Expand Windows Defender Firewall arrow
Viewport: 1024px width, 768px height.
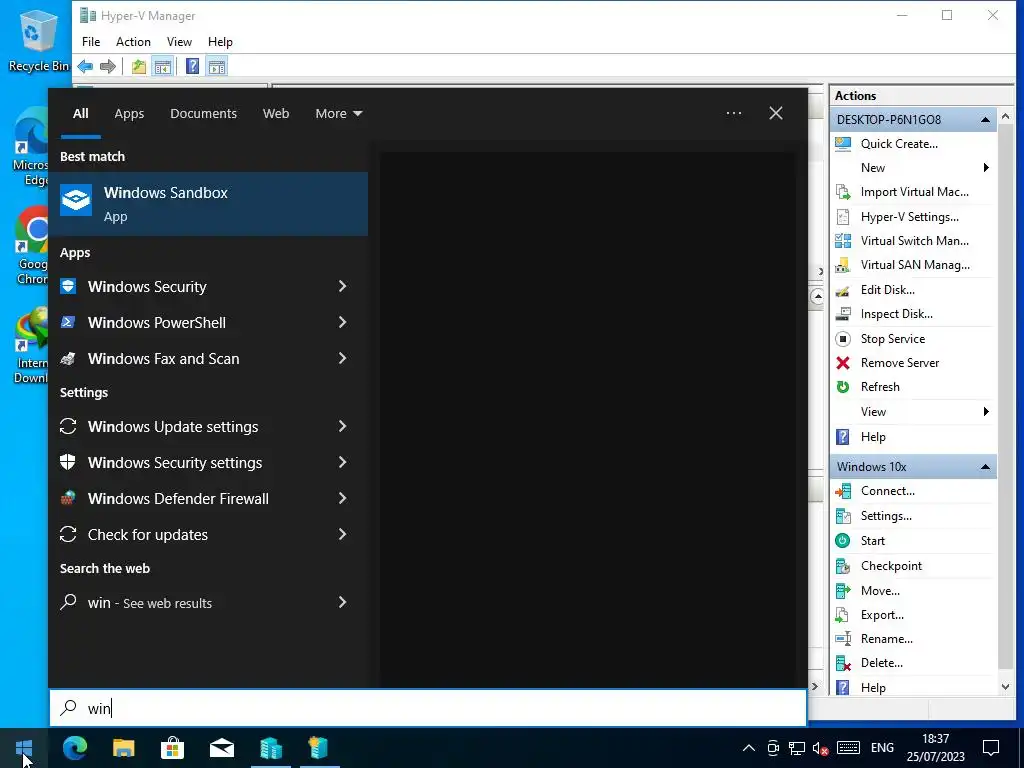pos(342,498)
